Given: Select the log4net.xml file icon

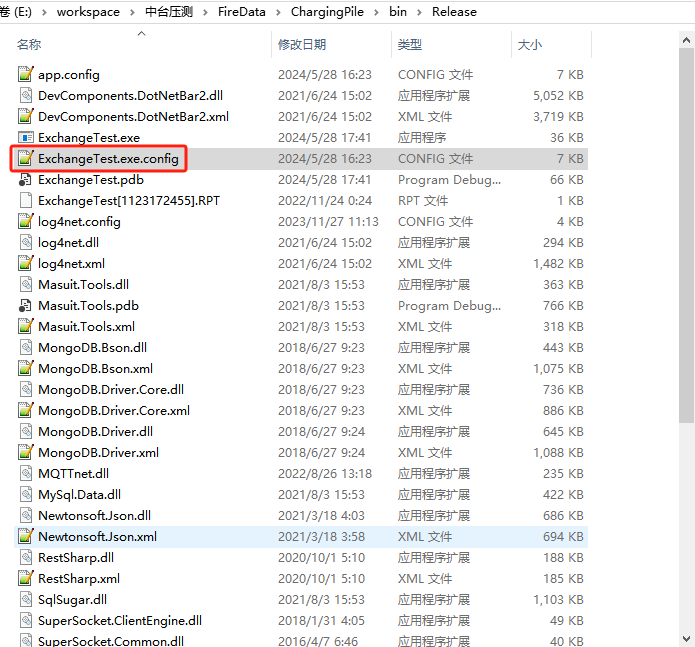Looking at the screenshot, I should 26,263.
